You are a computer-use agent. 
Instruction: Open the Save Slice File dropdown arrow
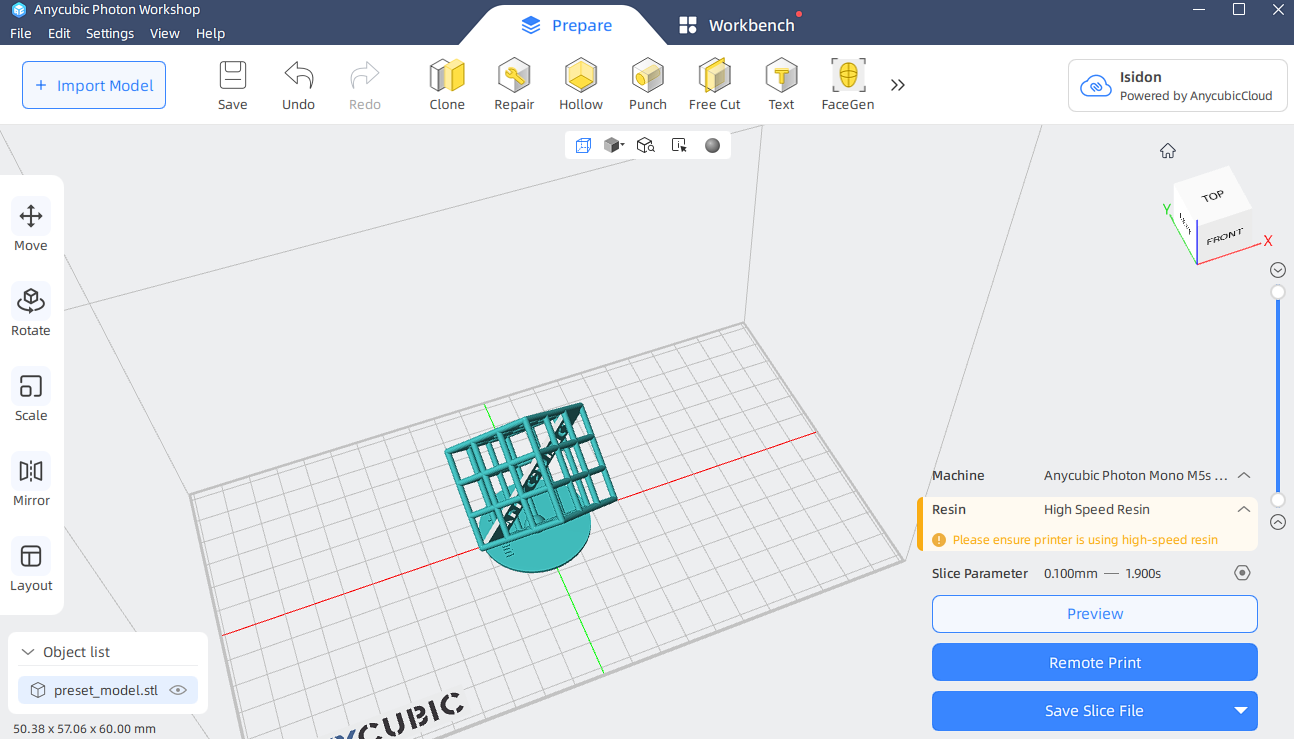pos(1241,711)
